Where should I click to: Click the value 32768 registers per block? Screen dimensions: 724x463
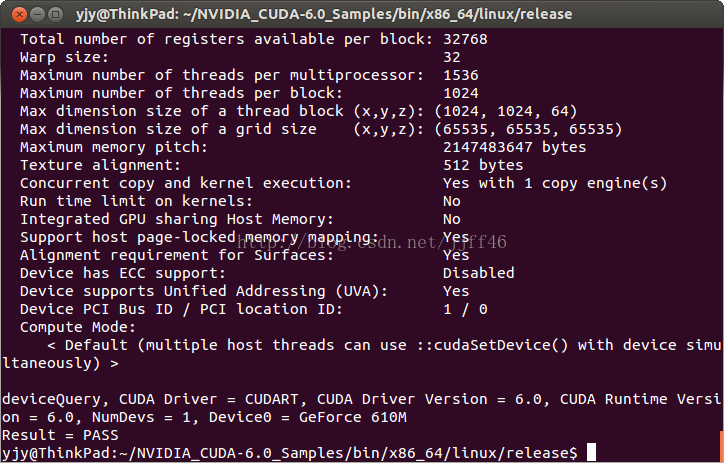pos(465,39)
